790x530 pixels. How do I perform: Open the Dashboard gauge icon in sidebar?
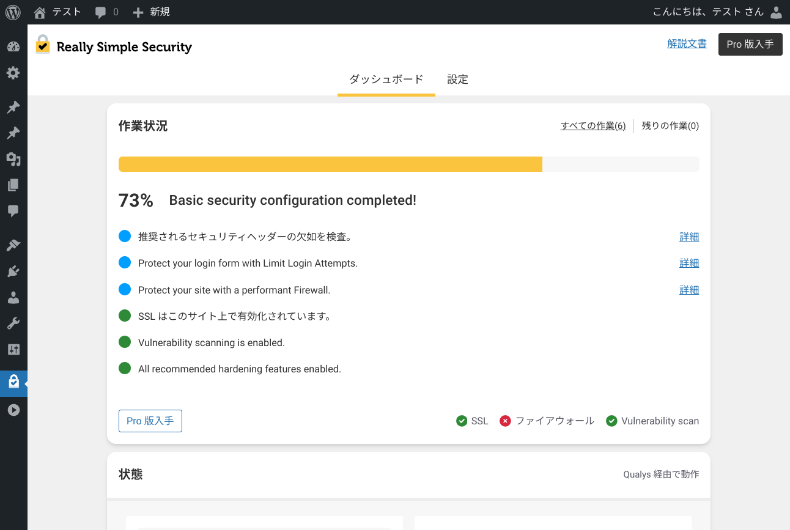pos(13,47)
